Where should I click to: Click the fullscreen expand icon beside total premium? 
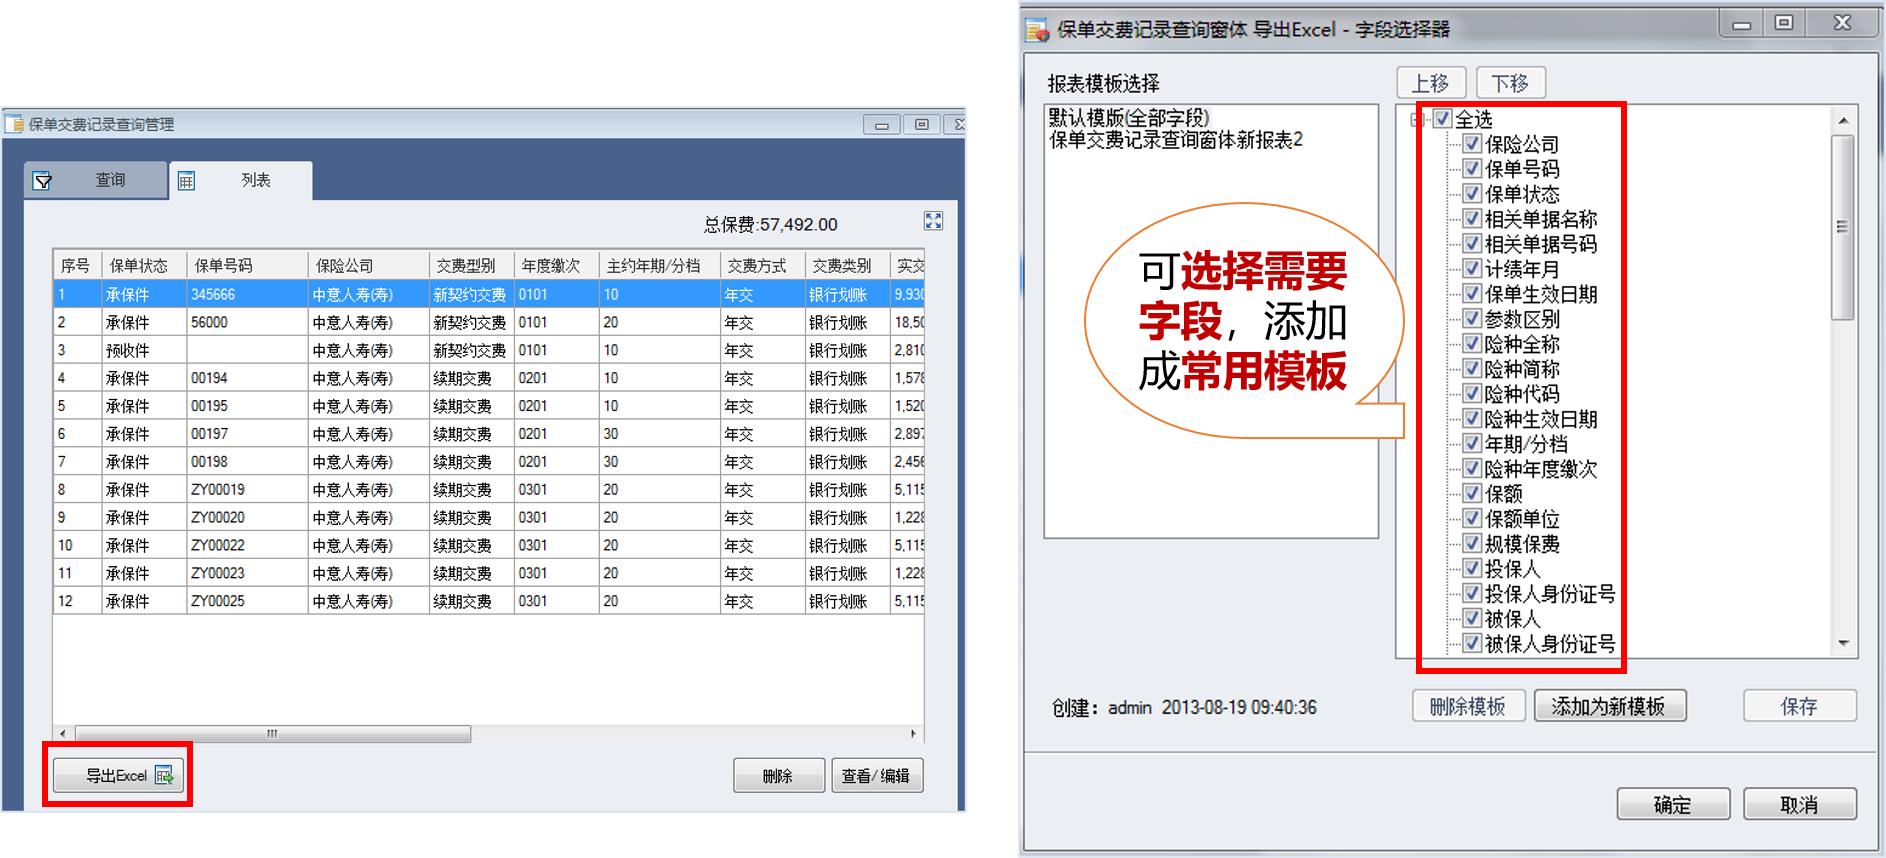(x=933, y=221)
